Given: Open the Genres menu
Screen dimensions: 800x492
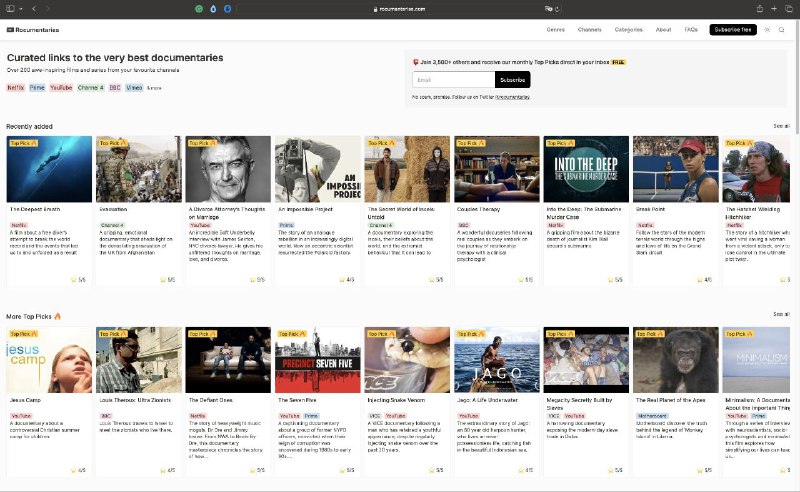Looking at the screenshot, I should [x=555, y=30].
